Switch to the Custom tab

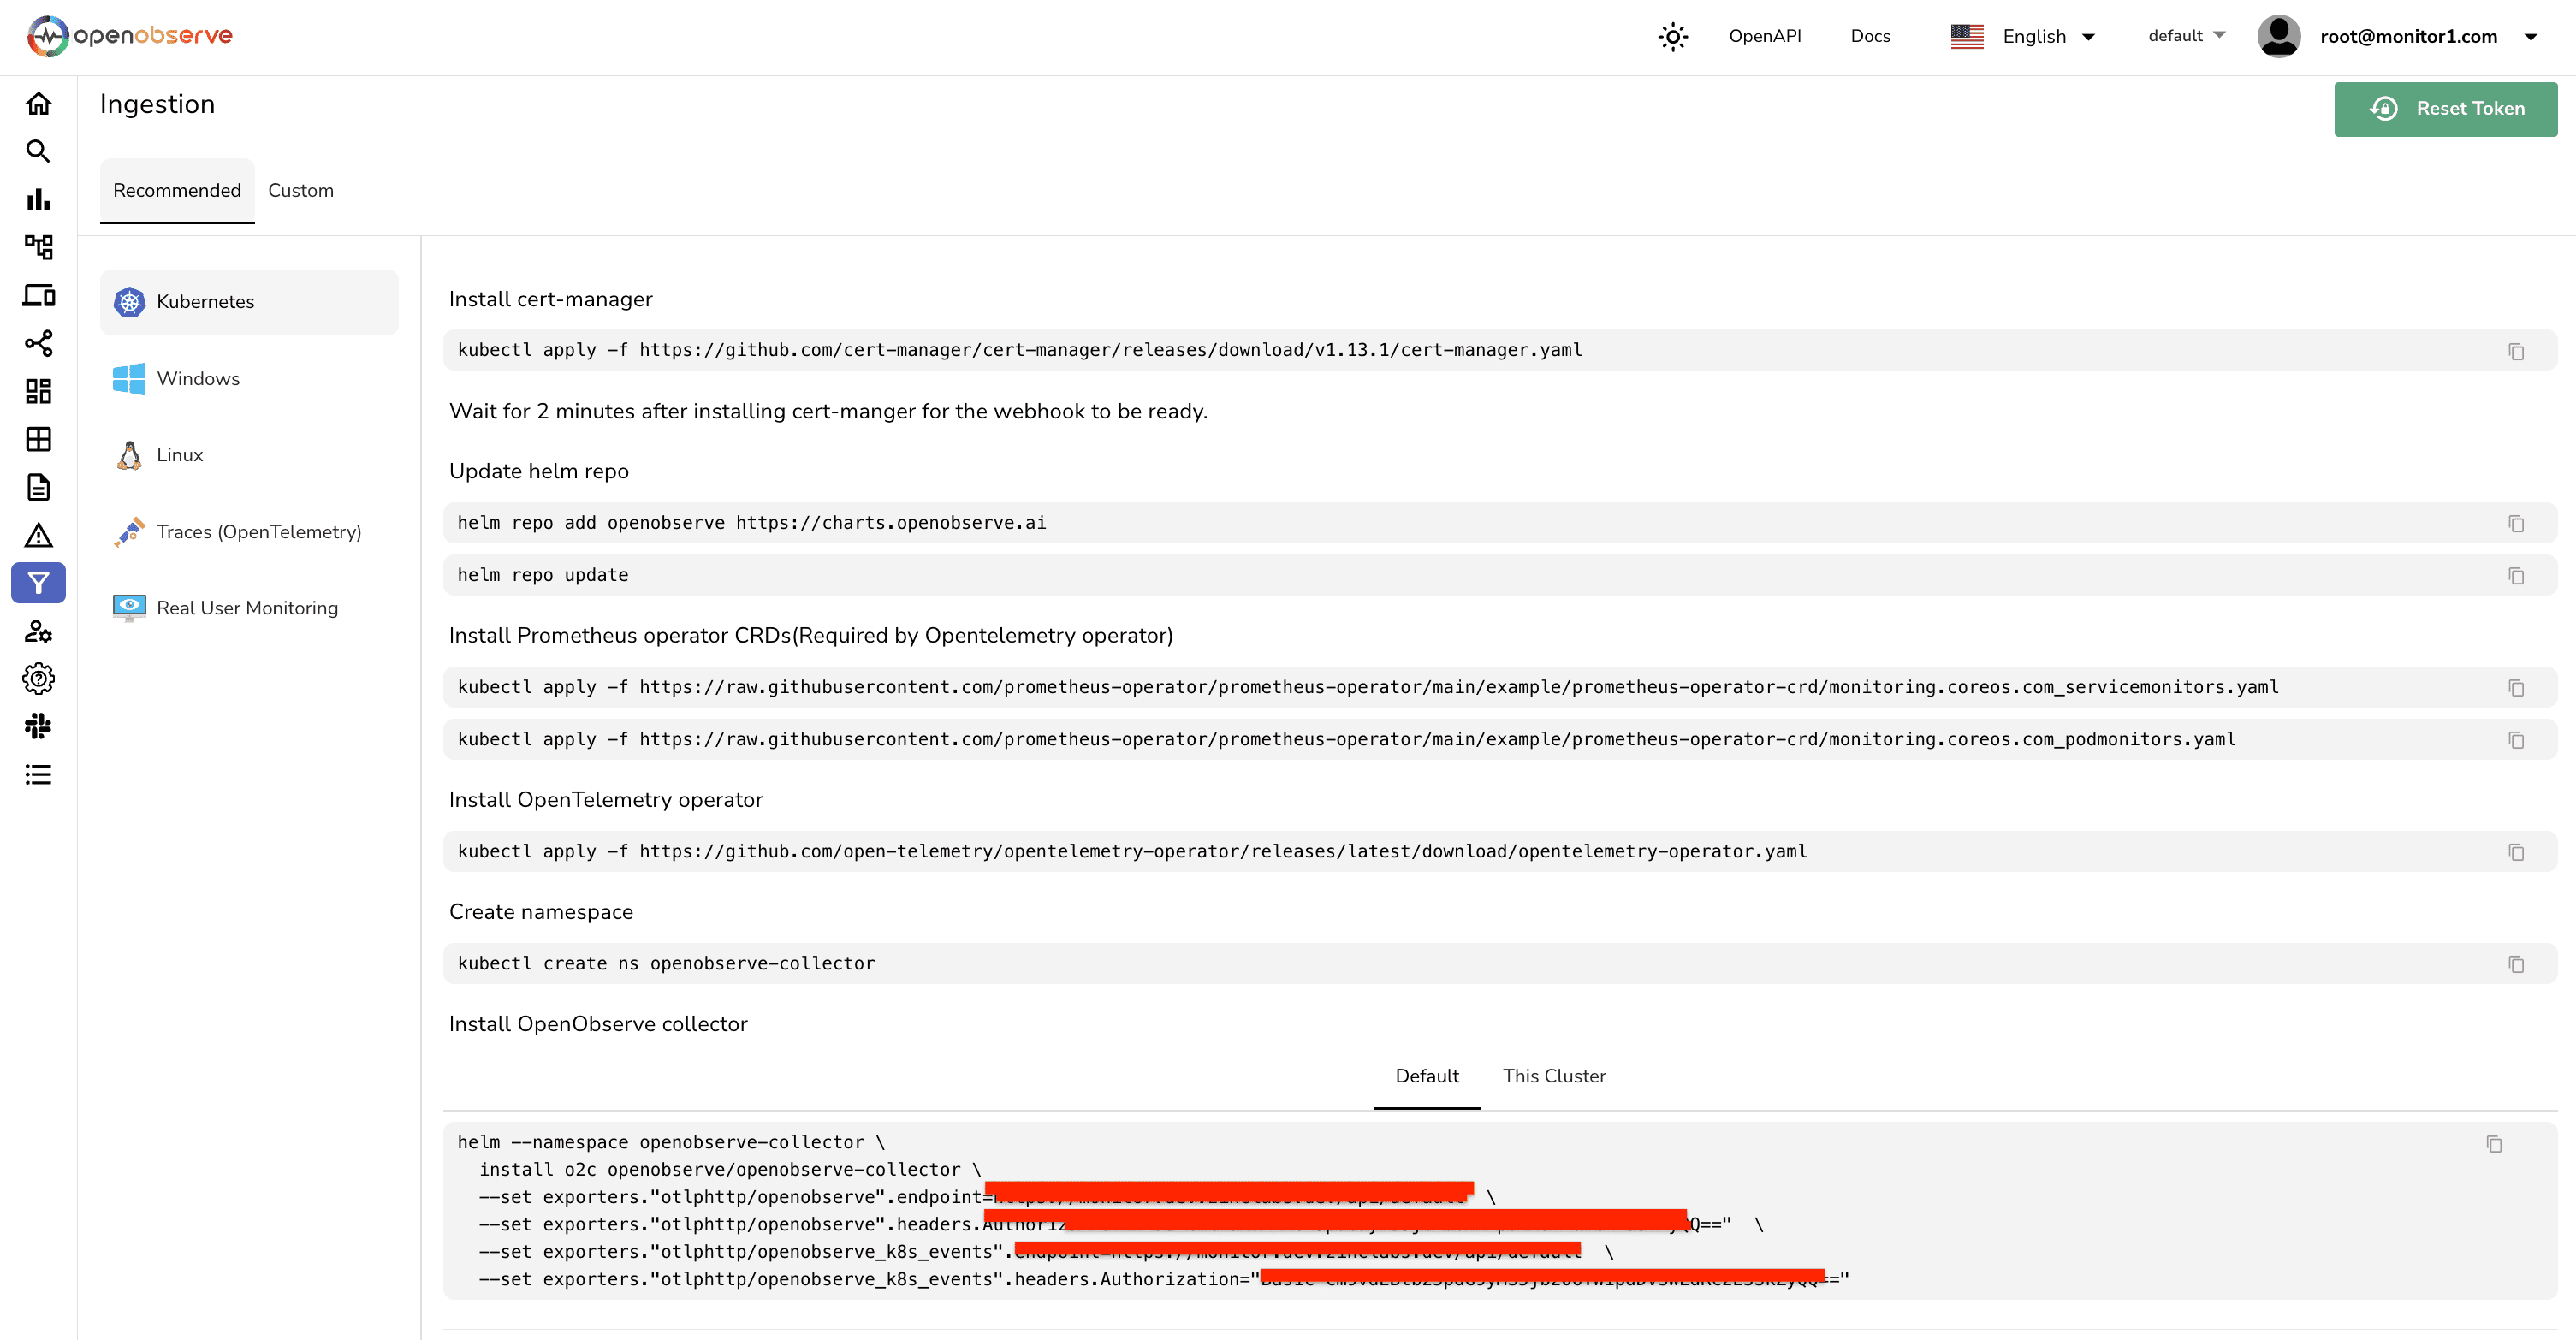point(300,190)
